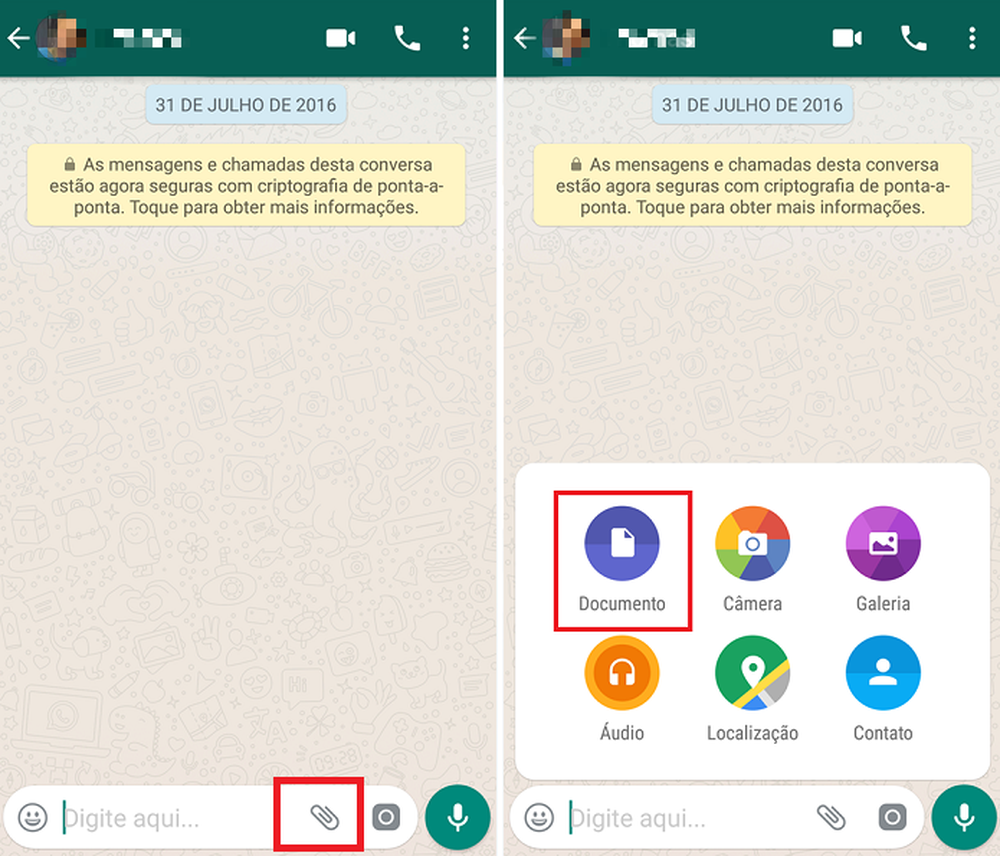1000x856 pixels.
Task: Start a voice call in the left chat
Action: (x=407, y=38)
